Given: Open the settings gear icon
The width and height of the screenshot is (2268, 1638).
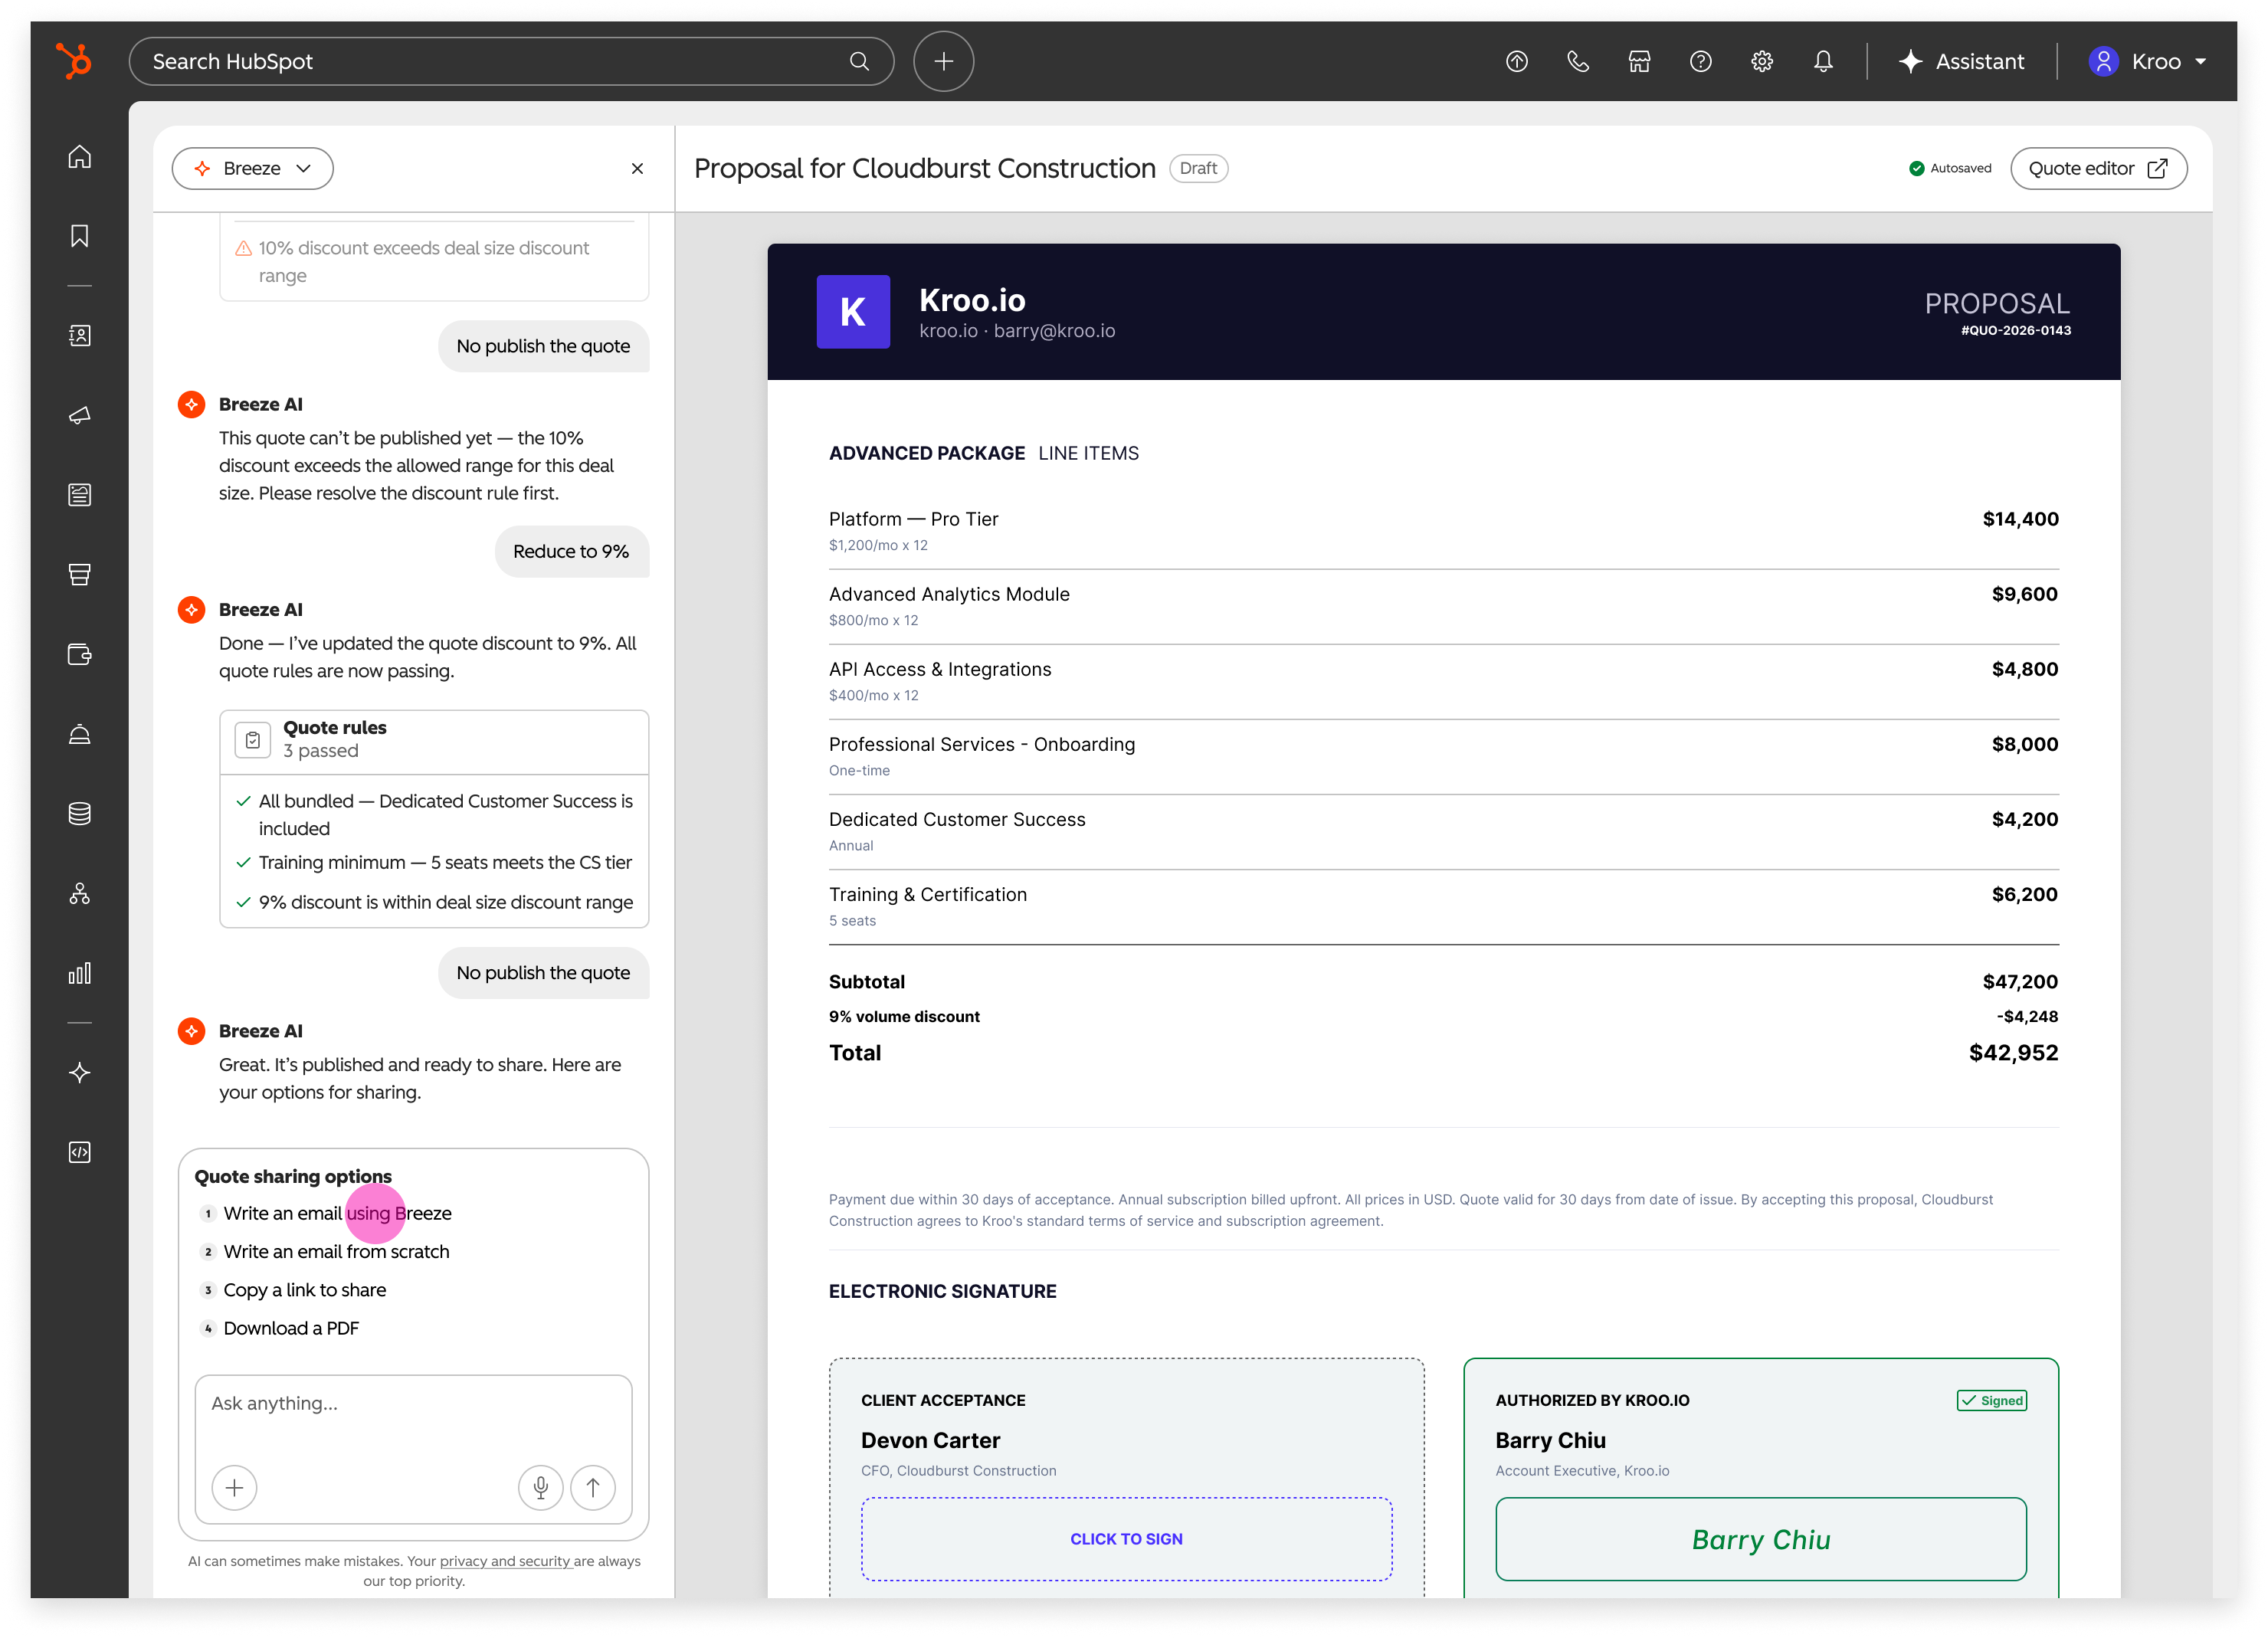Looking at the screenshot, I should pyautogui.click(x=1762, y=61).
